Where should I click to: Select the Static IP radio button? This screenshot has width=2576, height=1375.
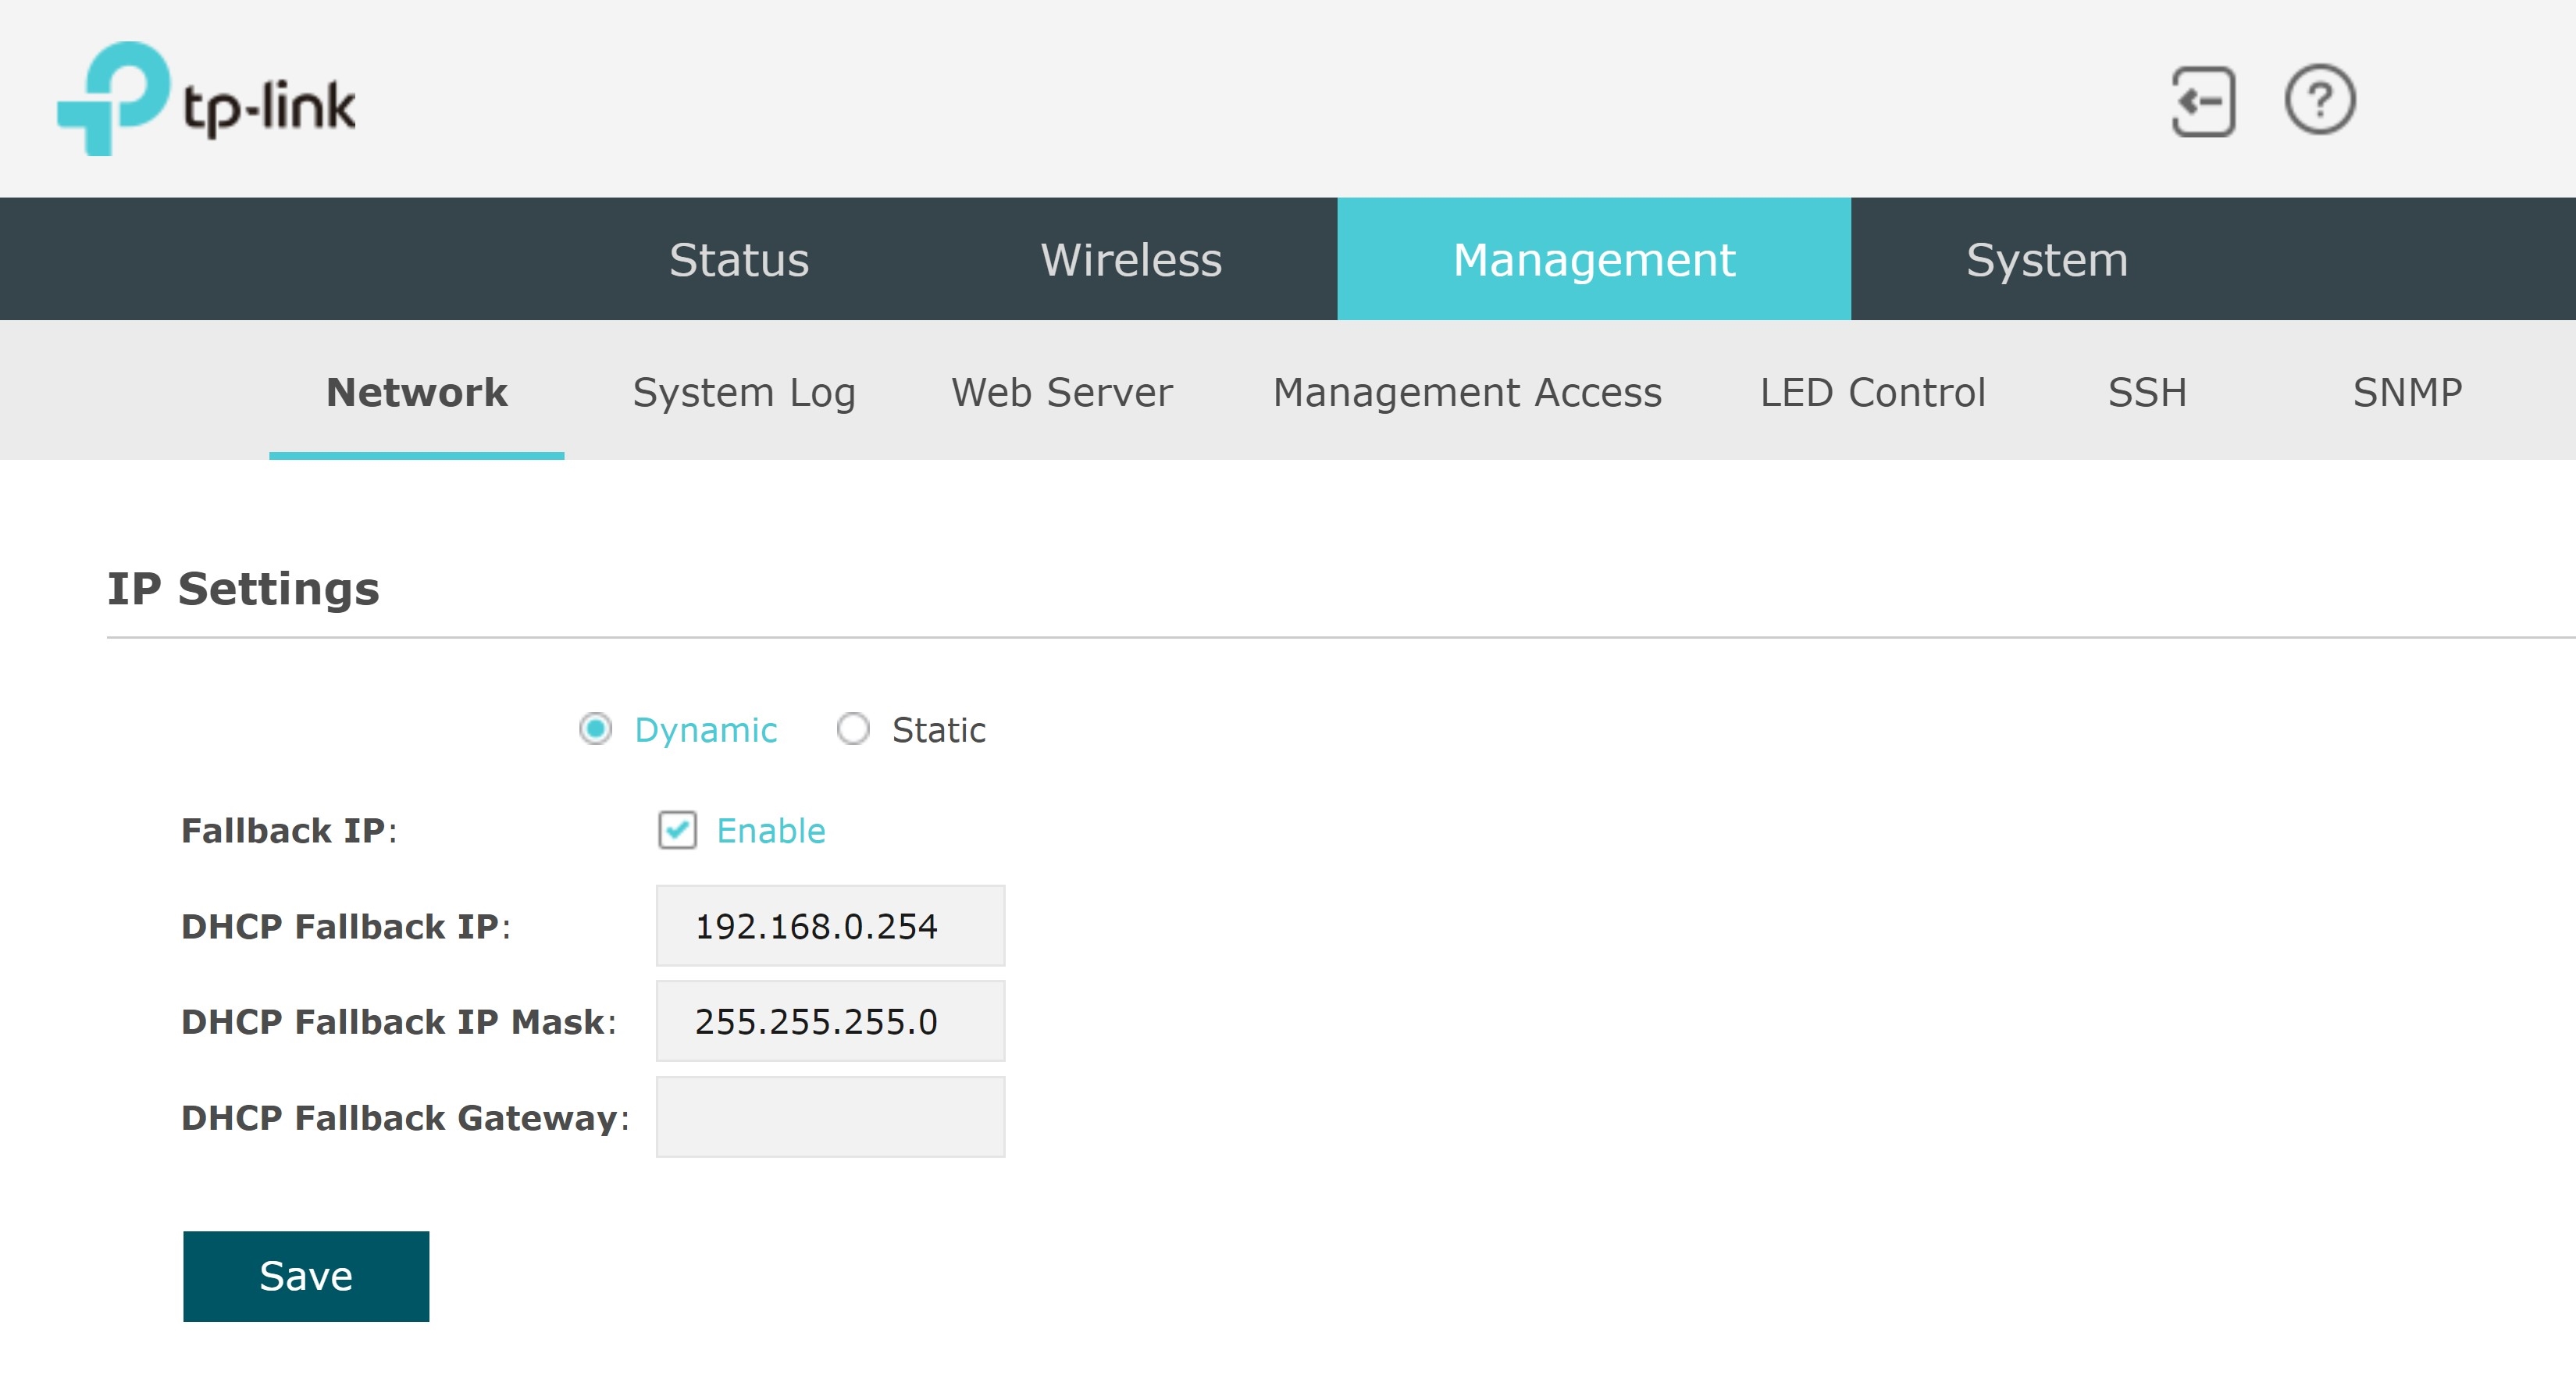click(x=853, y=729)
